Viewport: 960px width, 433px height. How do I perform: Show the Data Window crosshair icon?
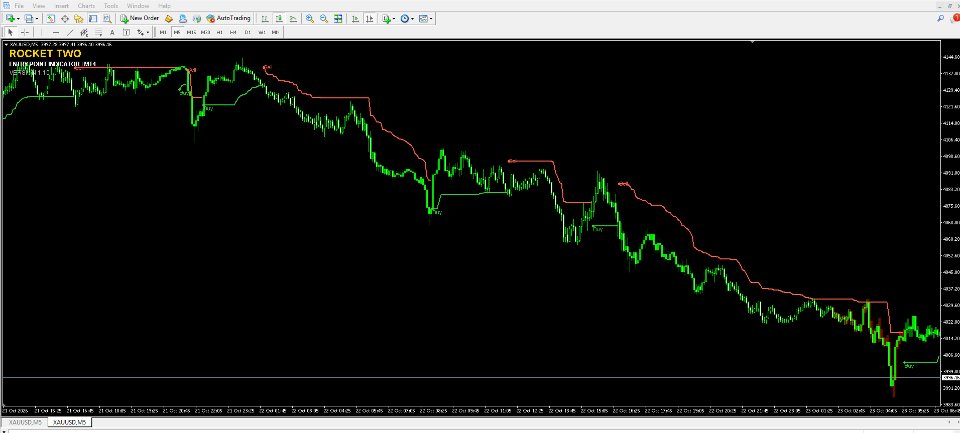64,18
